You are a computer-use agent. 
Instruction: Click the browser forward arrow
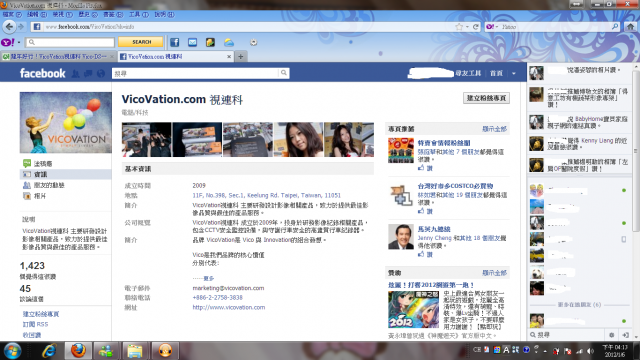coord(21,27)
